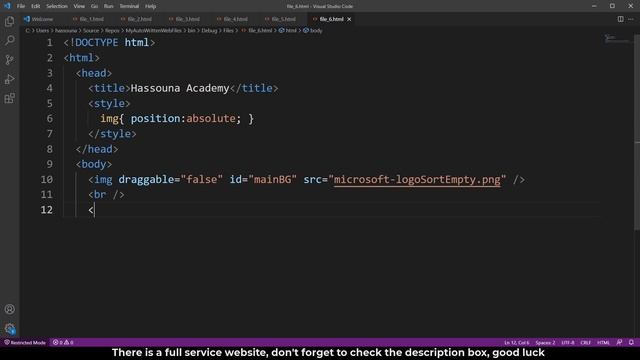The width and height of the screenshot is (640, 360).
Task: Open the Go menu
Action: click(x=94, y=6)
